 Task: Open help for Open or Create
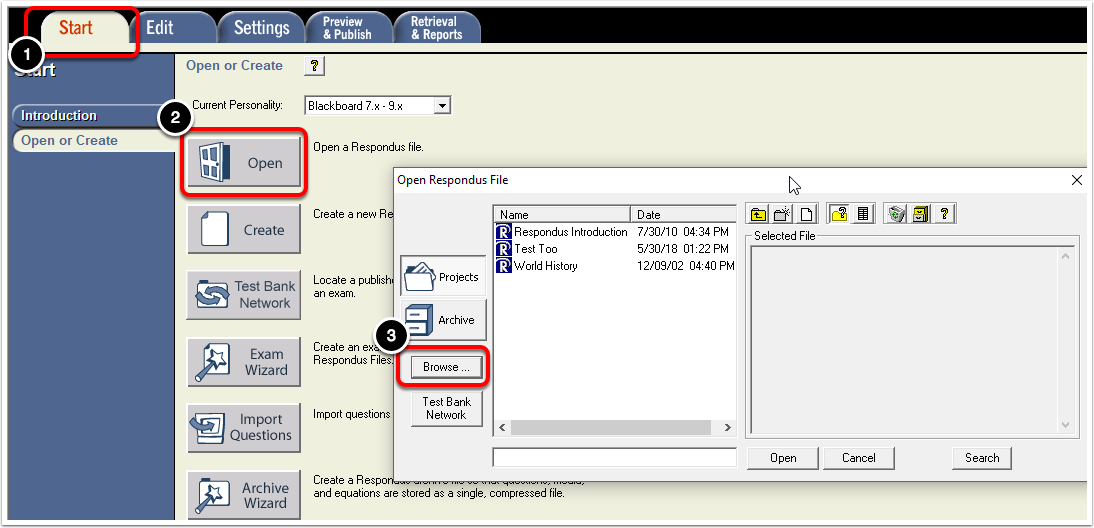315,66
